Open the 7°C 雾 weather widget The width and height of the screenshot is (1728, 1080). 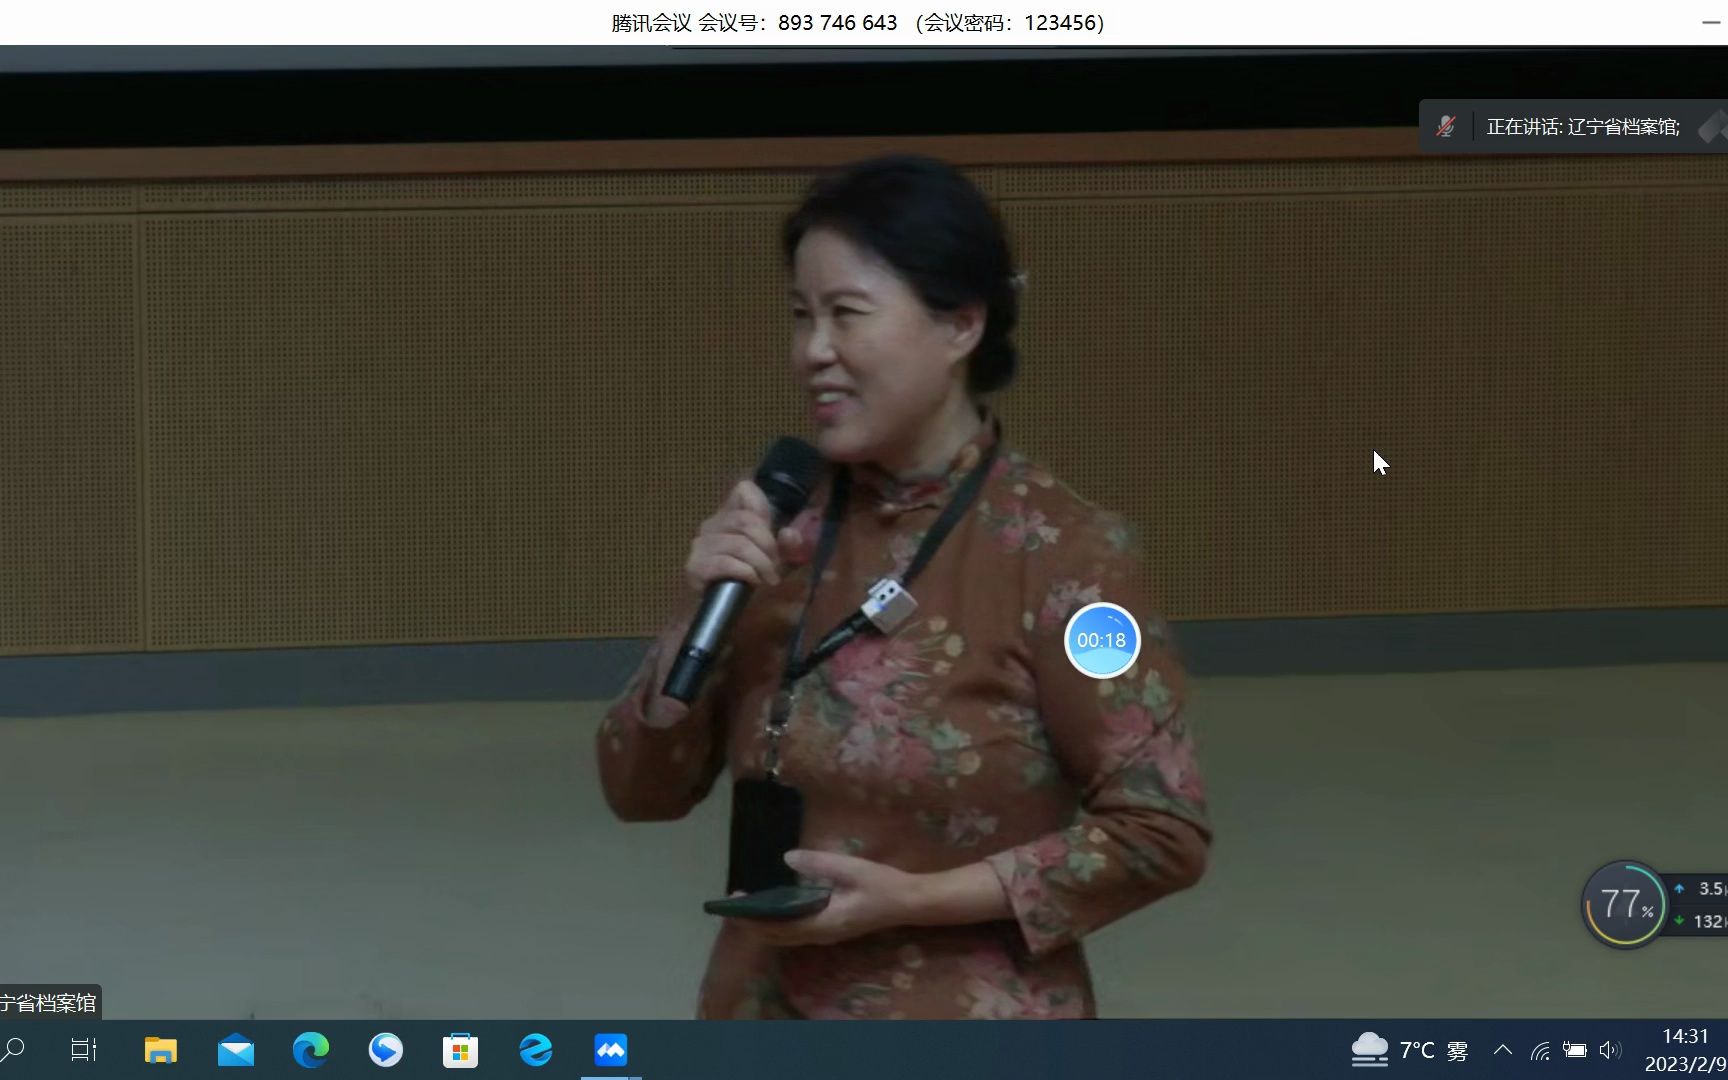[1410, 1050]
